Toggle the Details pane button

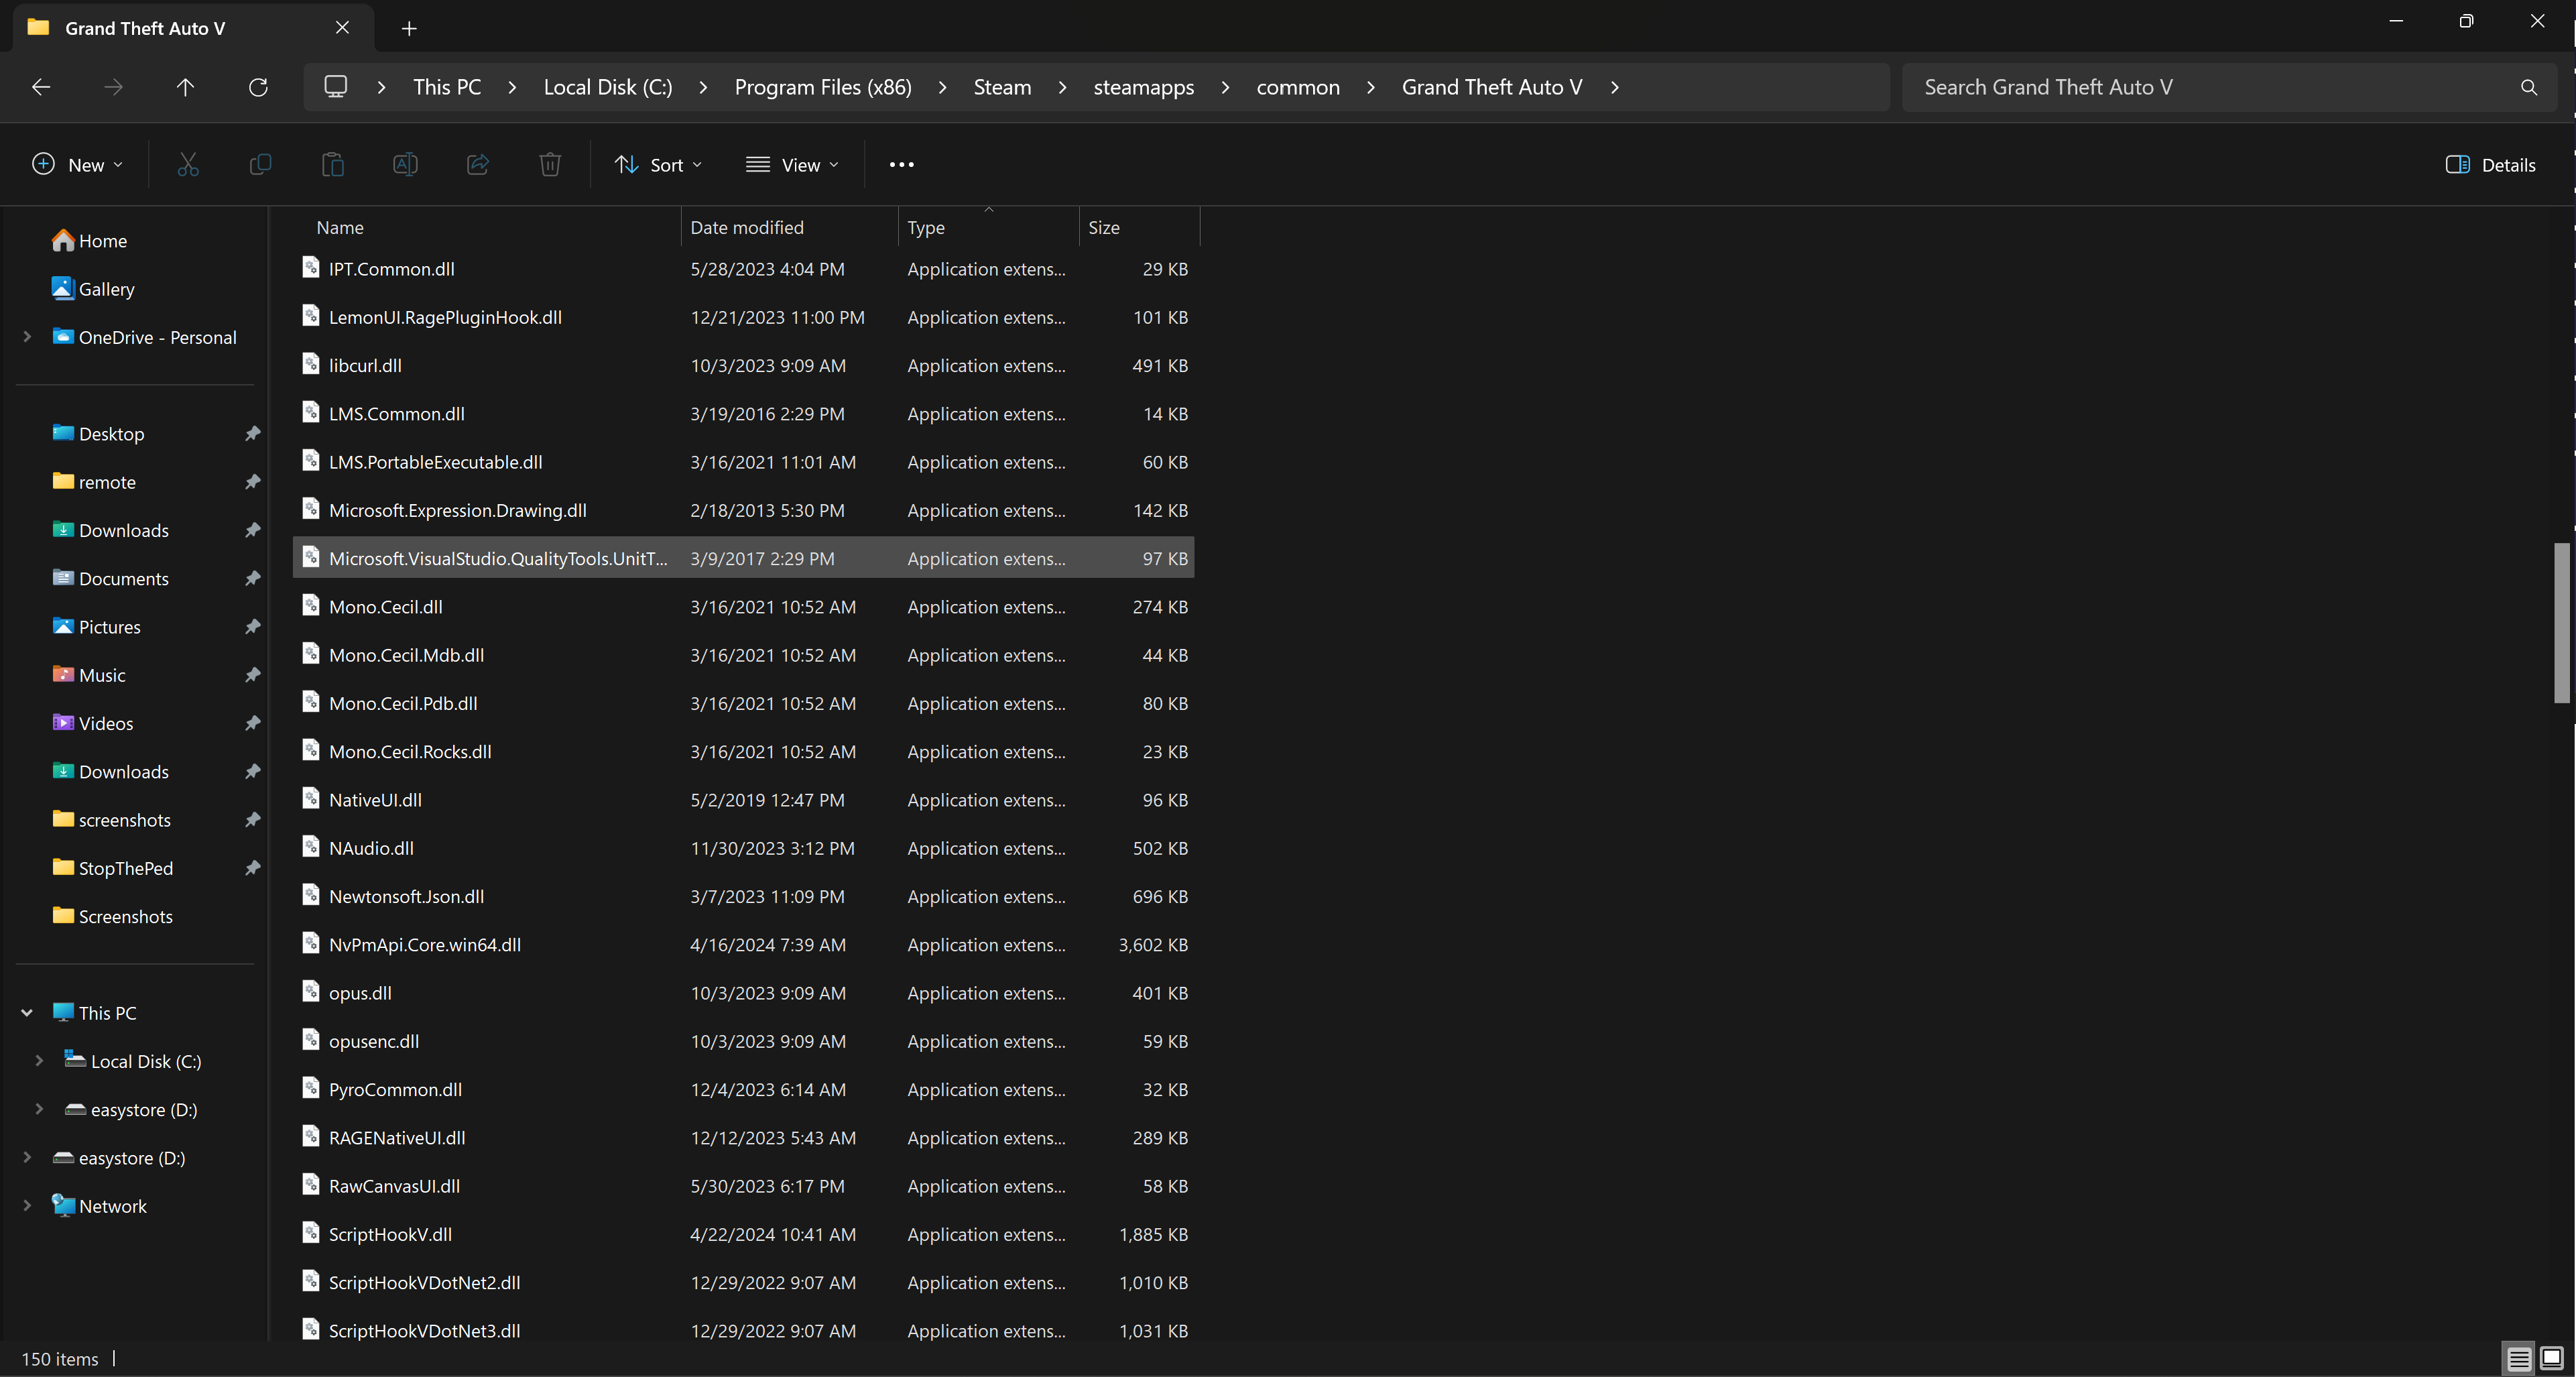[x=2490, y=165]
